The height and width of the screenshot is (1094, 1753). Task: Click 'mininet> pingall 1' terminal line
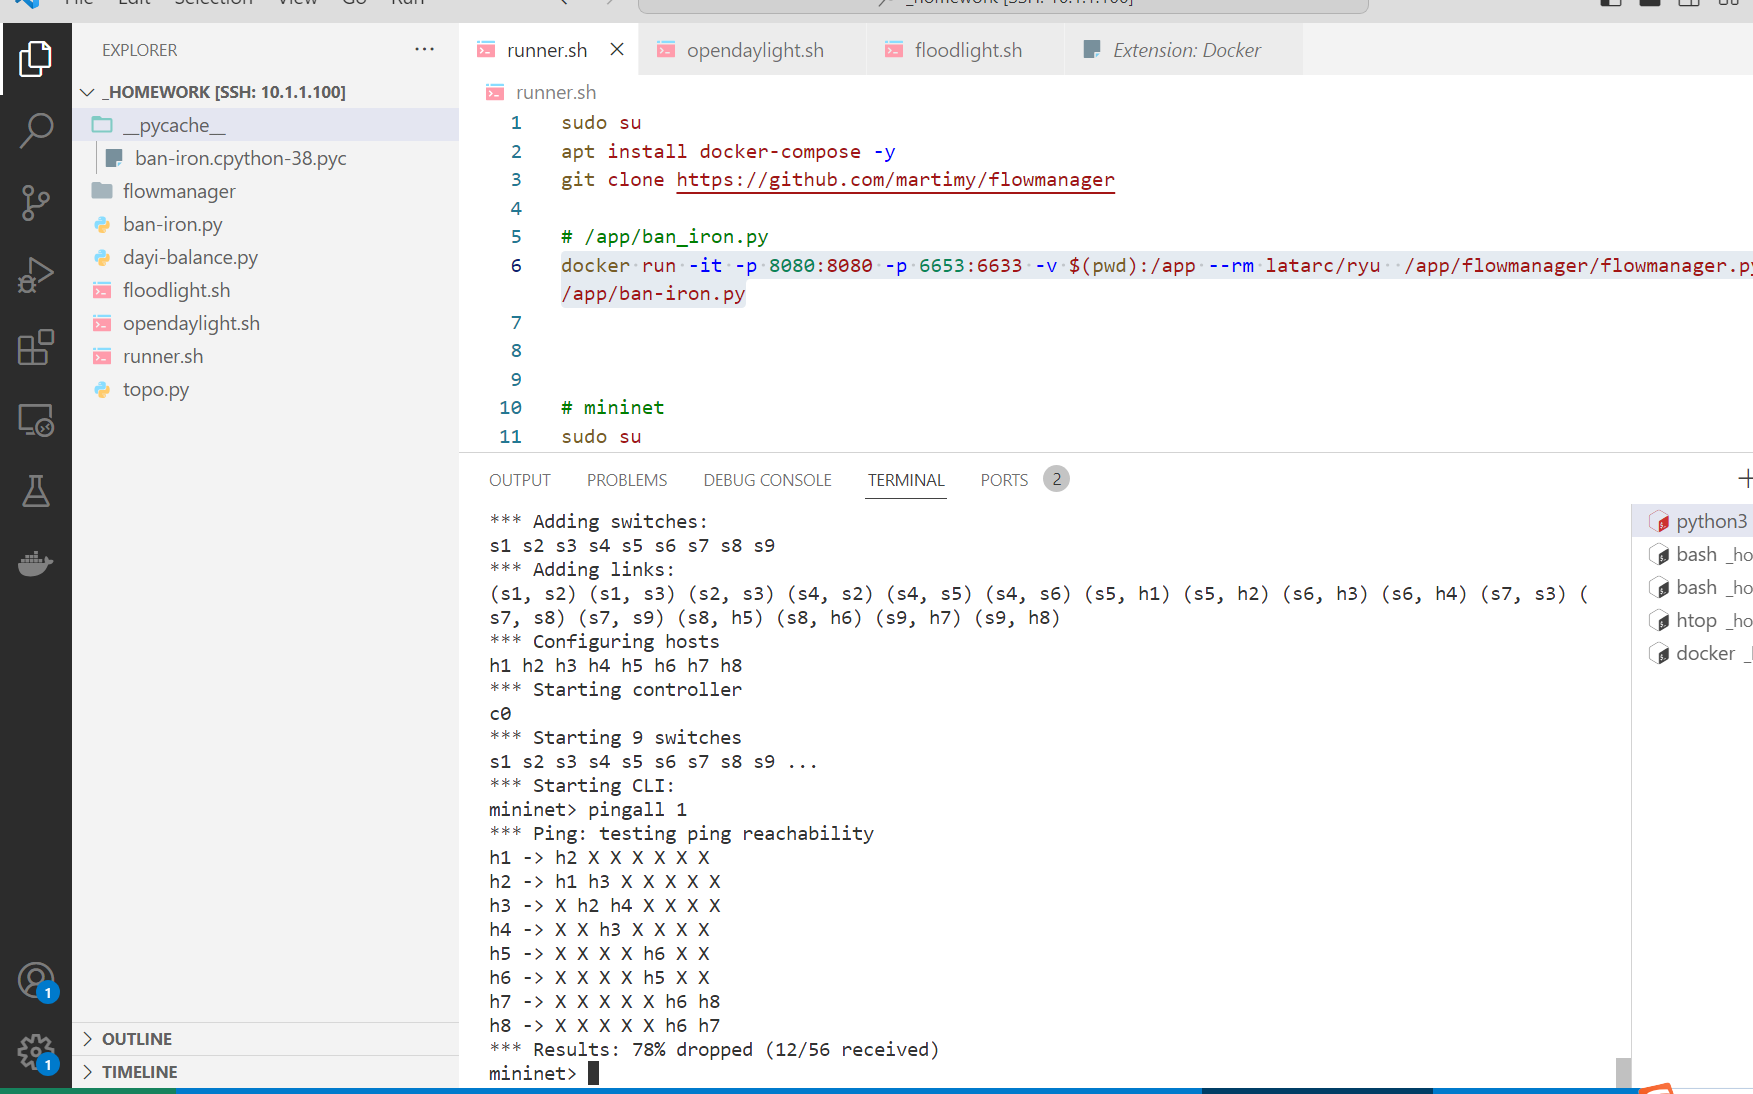(588, 809)
